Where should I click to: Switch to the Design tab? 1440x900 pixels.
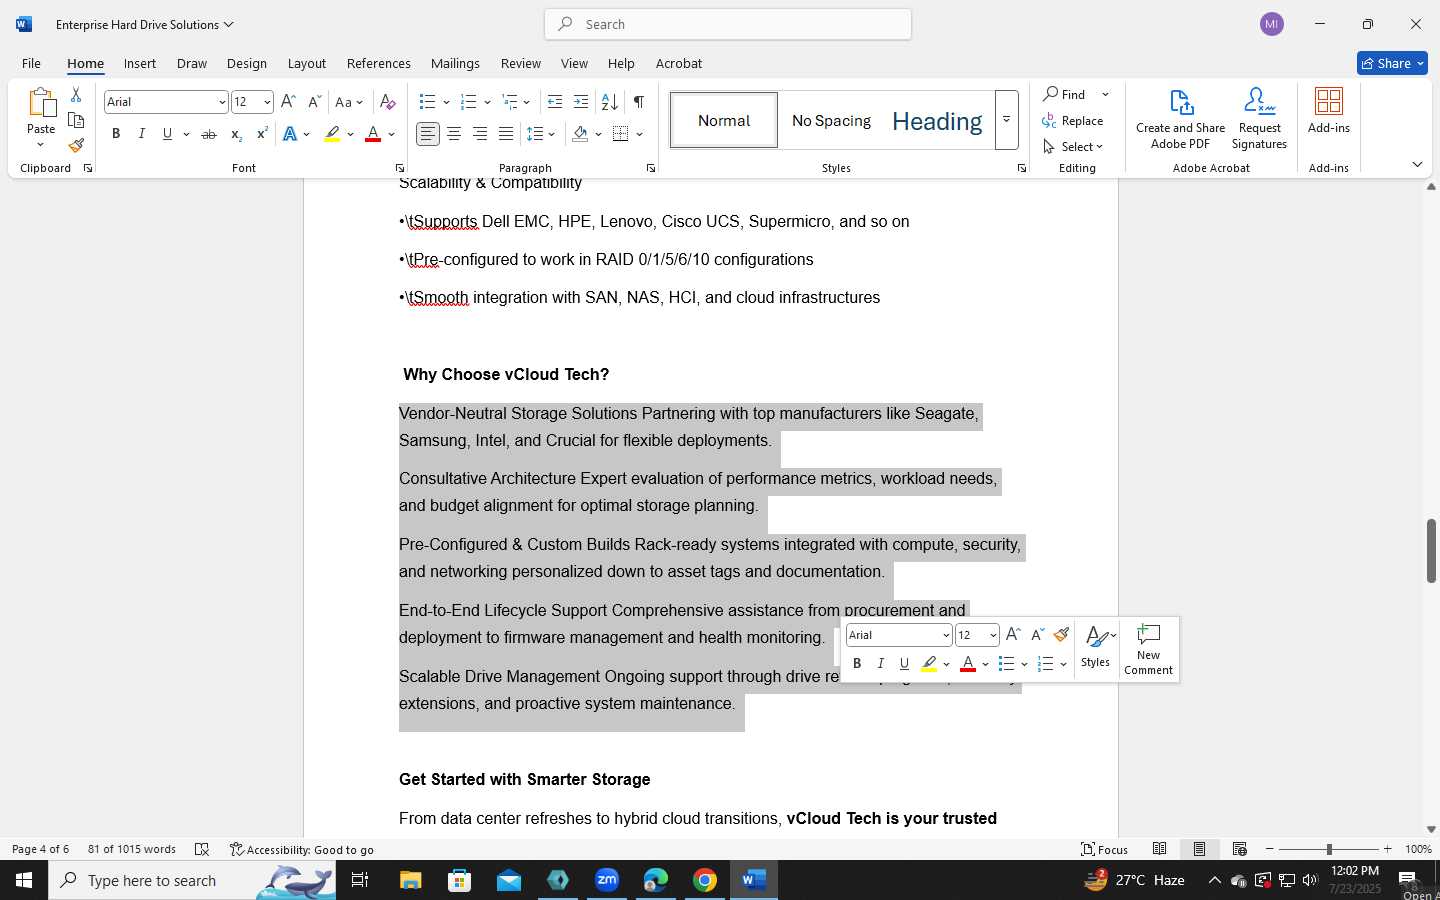[247, 63]
